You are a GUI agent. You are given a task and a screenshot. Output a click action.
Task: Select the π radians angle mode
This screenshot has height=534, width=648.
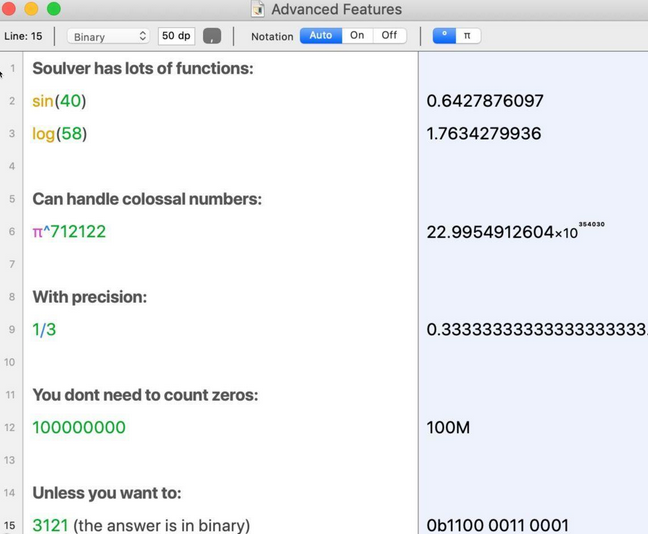coord(467,36)
